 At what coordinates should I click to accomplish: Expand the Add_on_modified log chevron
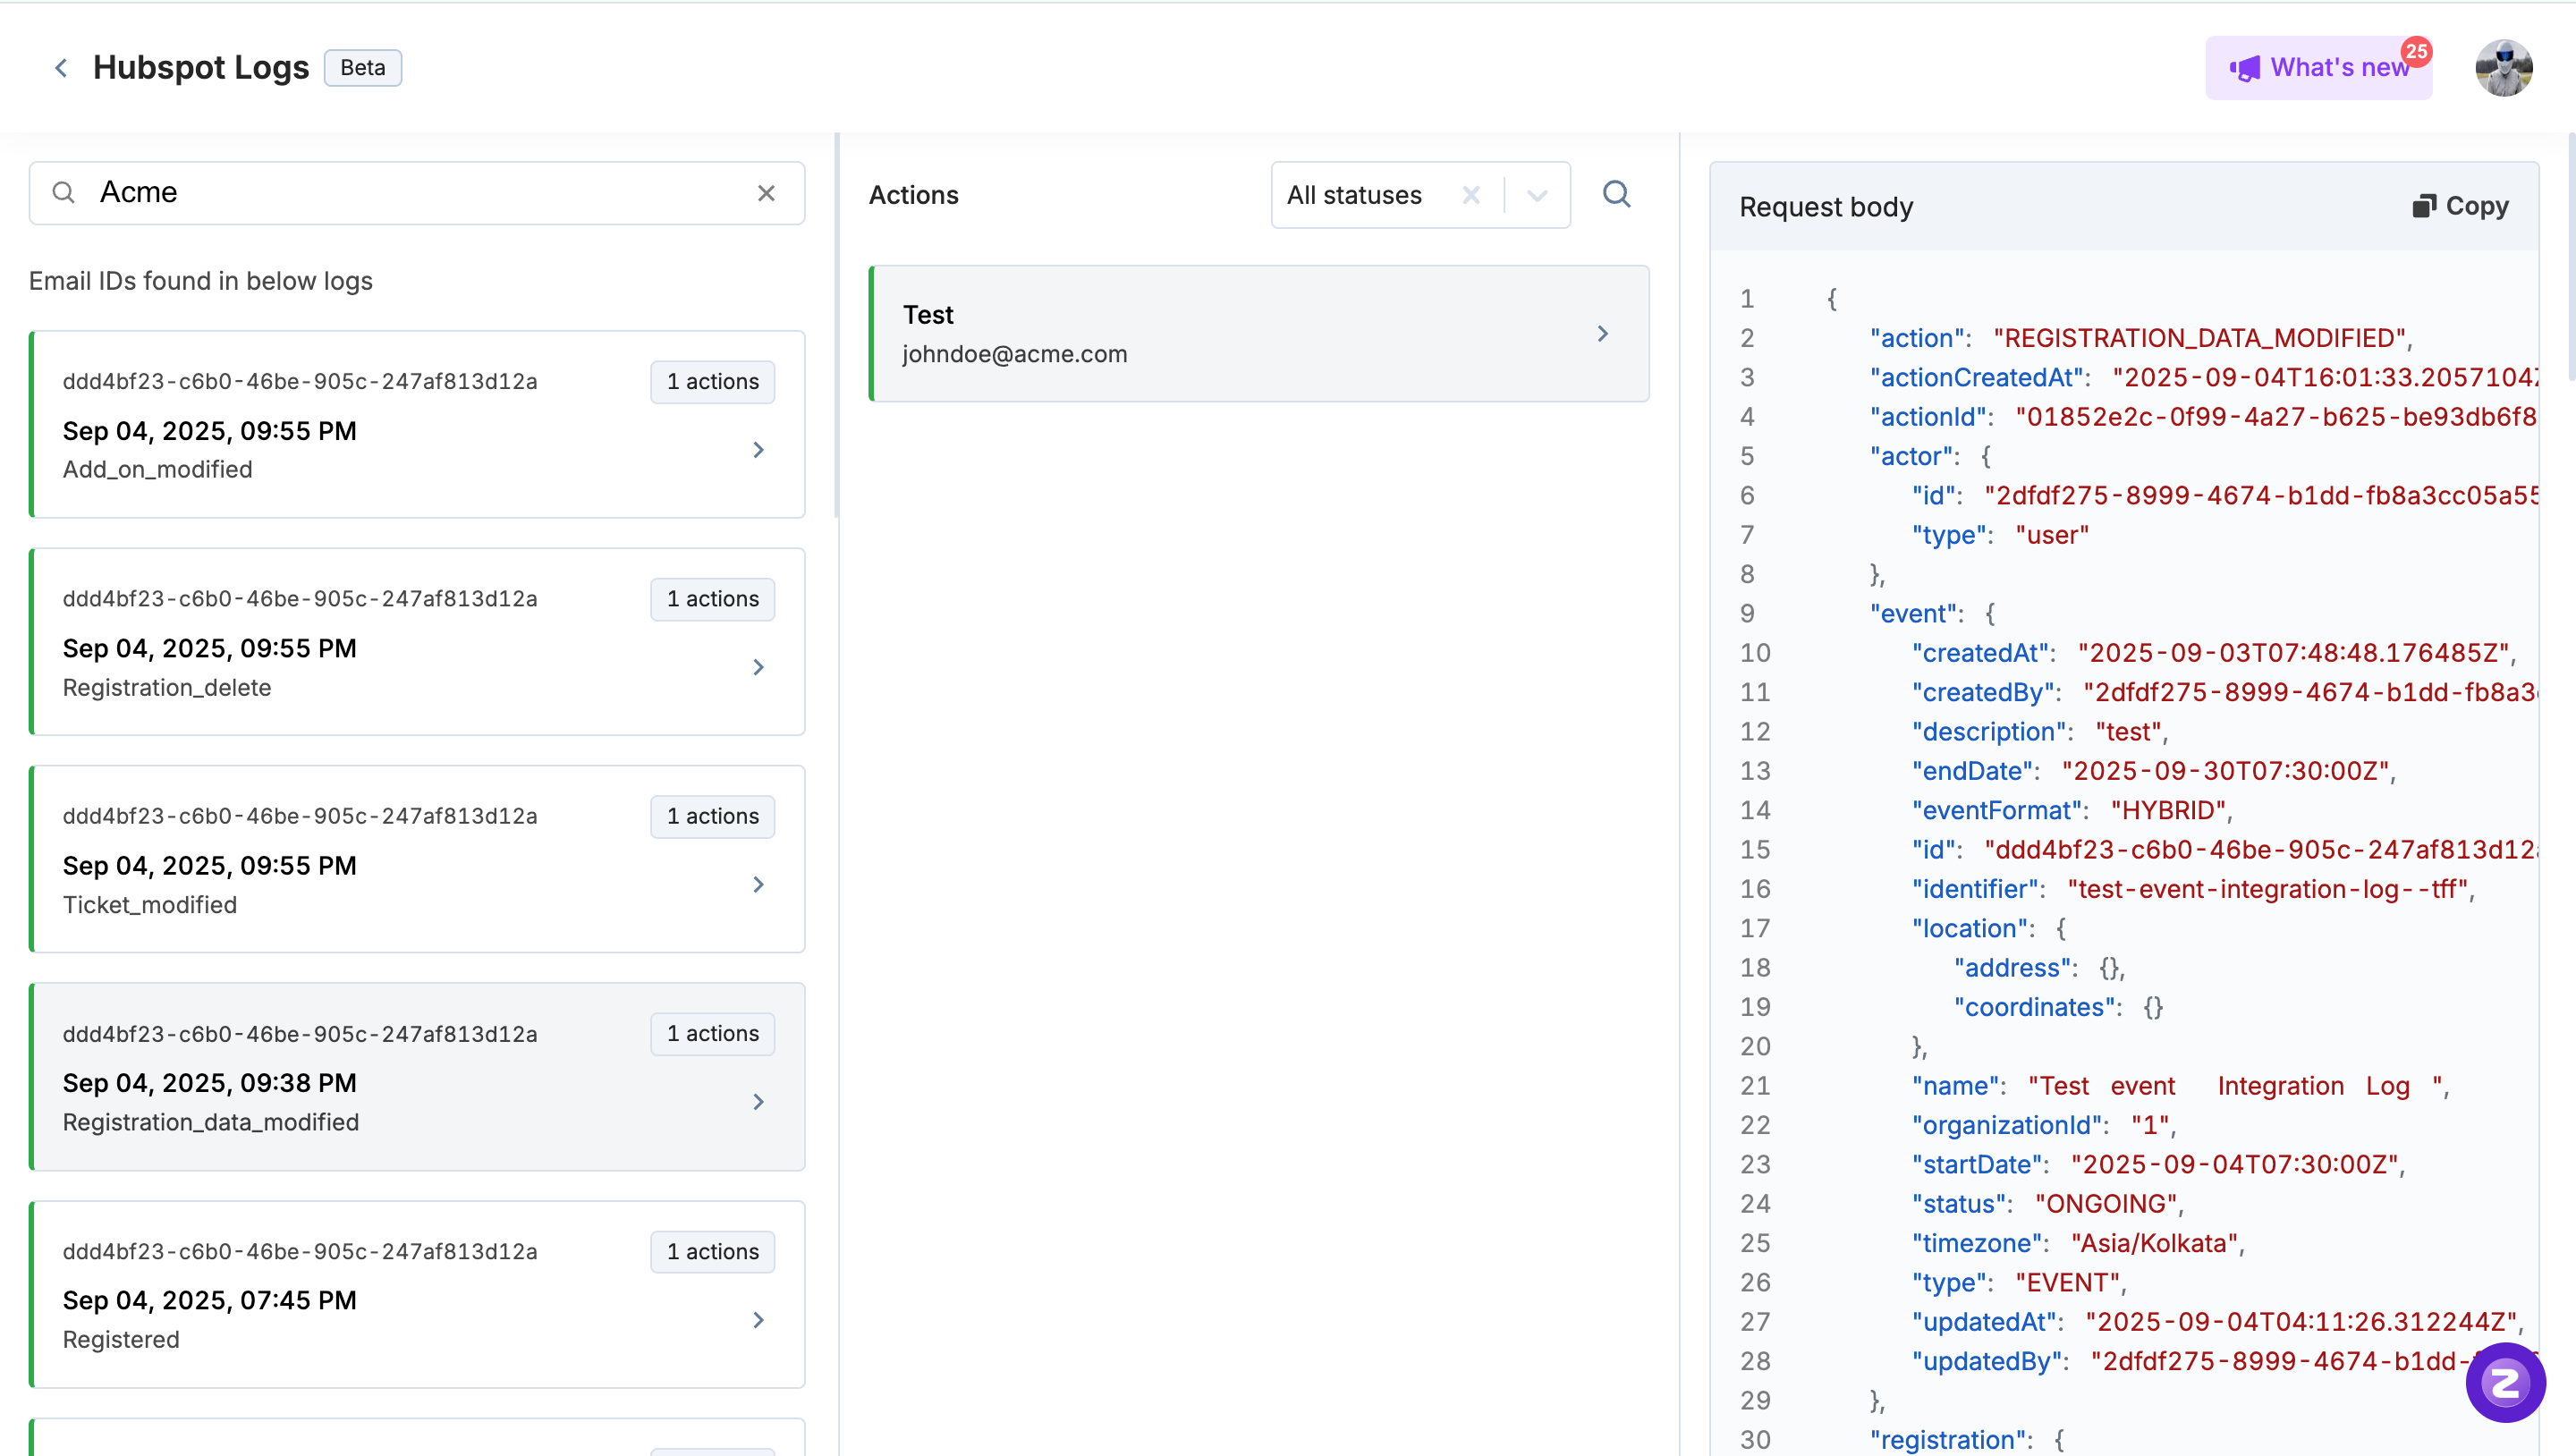coord(758,450)
